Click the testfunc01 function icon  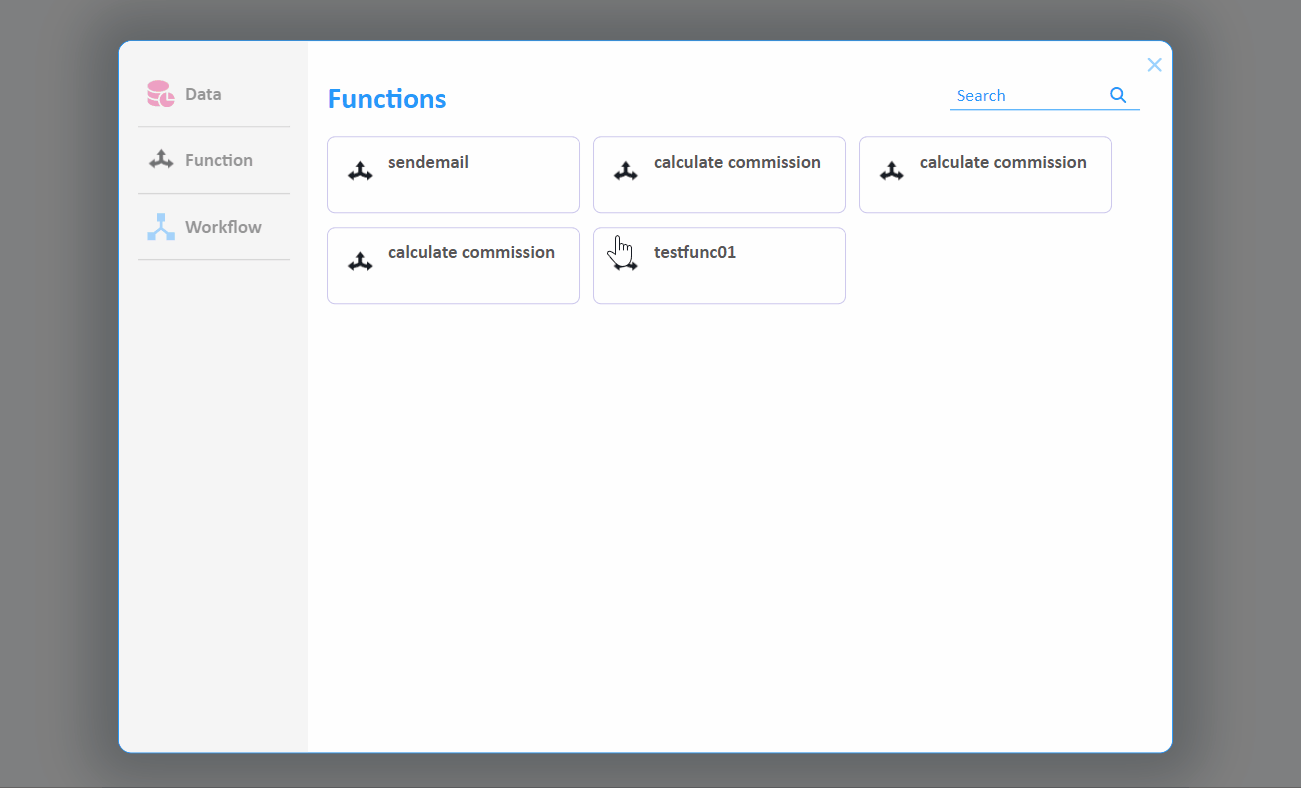tap(626, 261)
